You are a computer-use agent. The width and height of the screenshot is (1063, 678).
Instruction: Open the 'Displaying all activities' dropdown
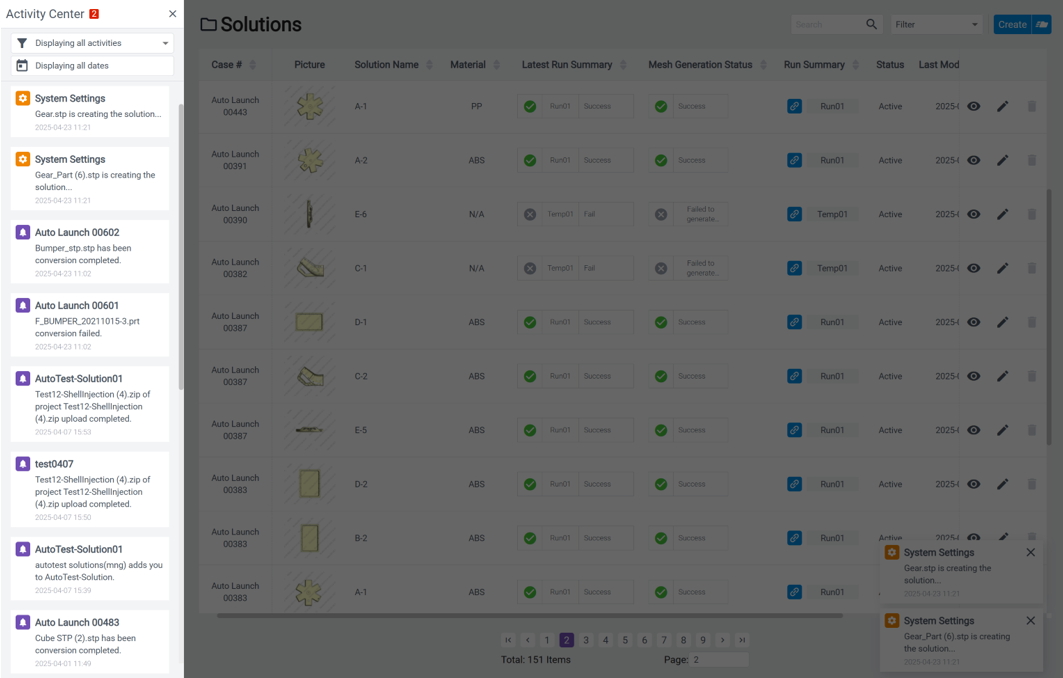coord(92,43)
